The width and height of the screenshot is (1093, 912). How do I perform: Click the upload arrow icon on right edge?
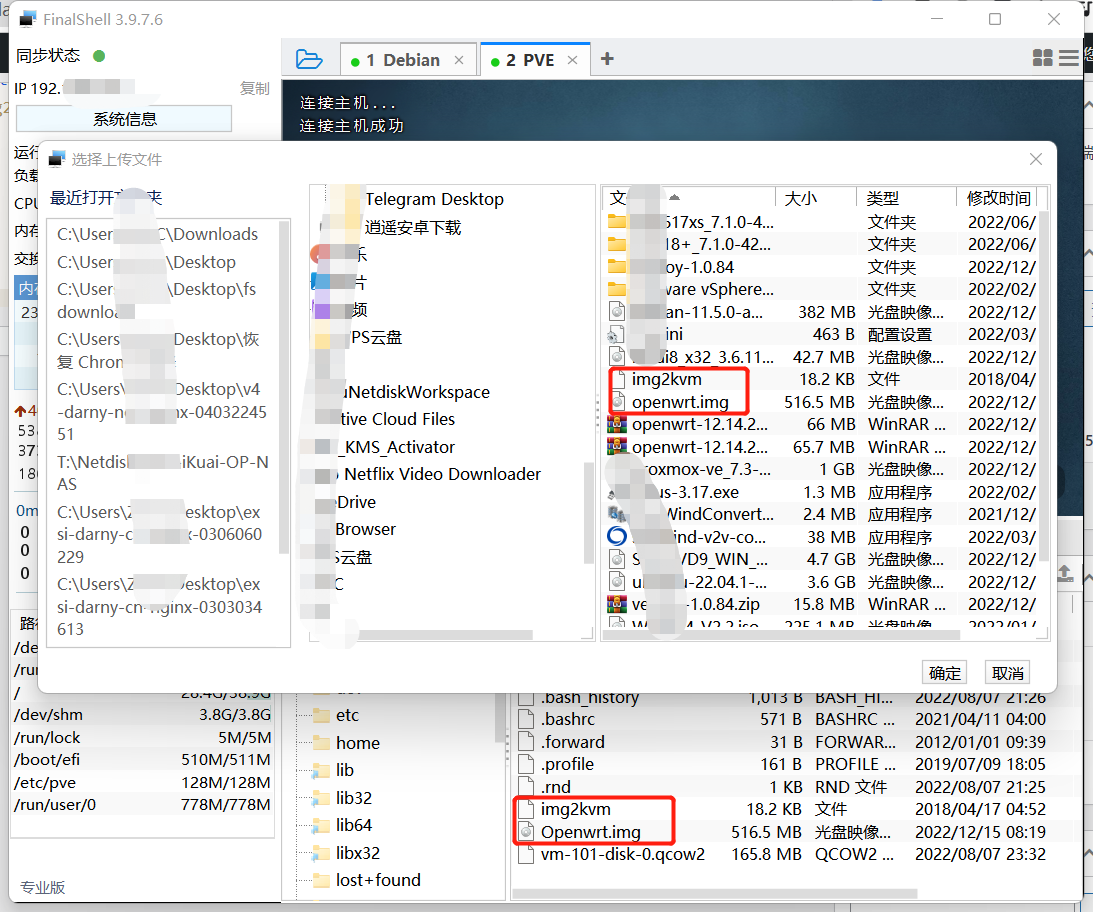[x=1065, y=572]
